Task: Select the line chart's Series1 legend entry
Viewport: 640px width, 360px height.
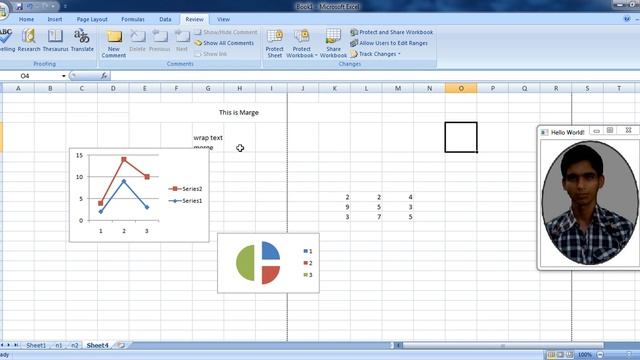Action: click(x=185, y=201)
